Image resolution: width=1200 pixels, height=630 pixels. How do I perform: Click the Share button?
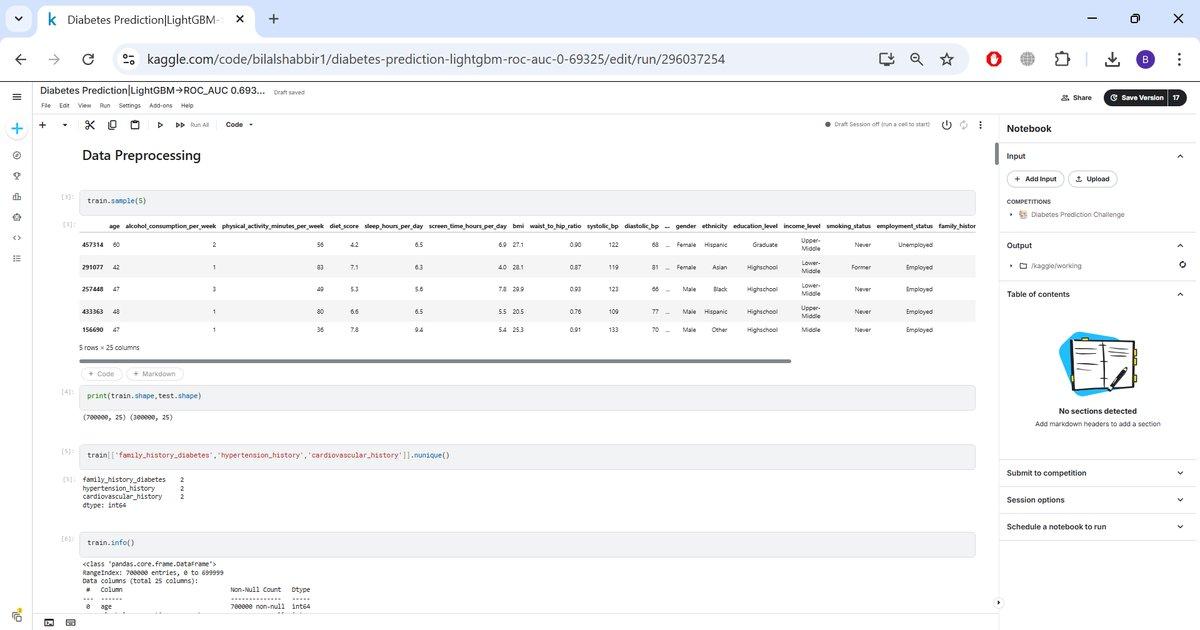click(1076, 98)
